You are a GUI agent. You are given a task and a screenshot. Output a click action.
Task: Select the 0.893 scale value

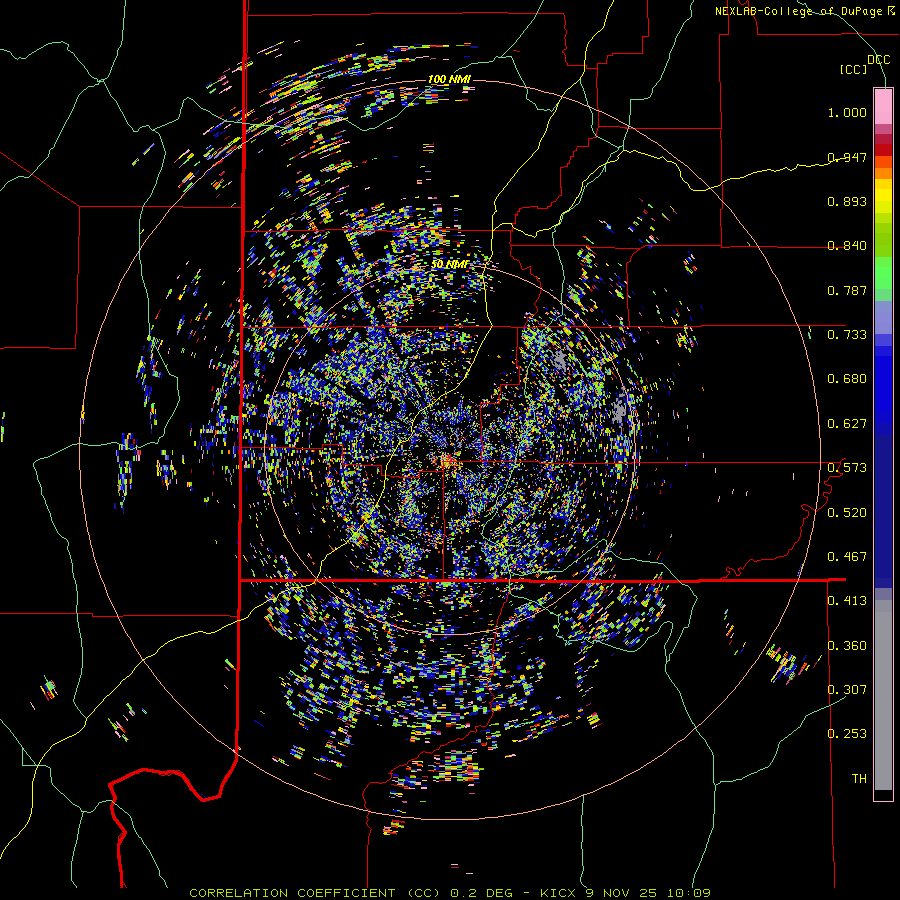click(847, 201)
